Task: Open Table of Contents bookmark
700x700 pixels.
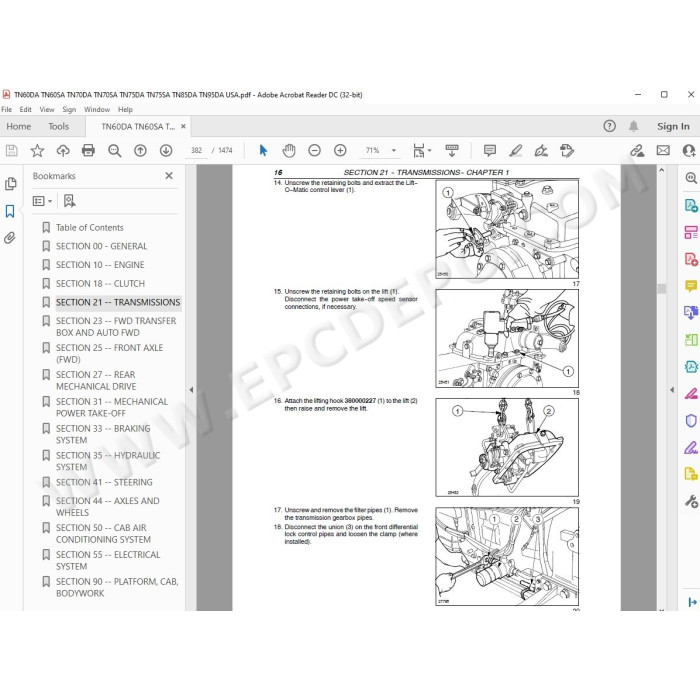Action: [89, 228]
